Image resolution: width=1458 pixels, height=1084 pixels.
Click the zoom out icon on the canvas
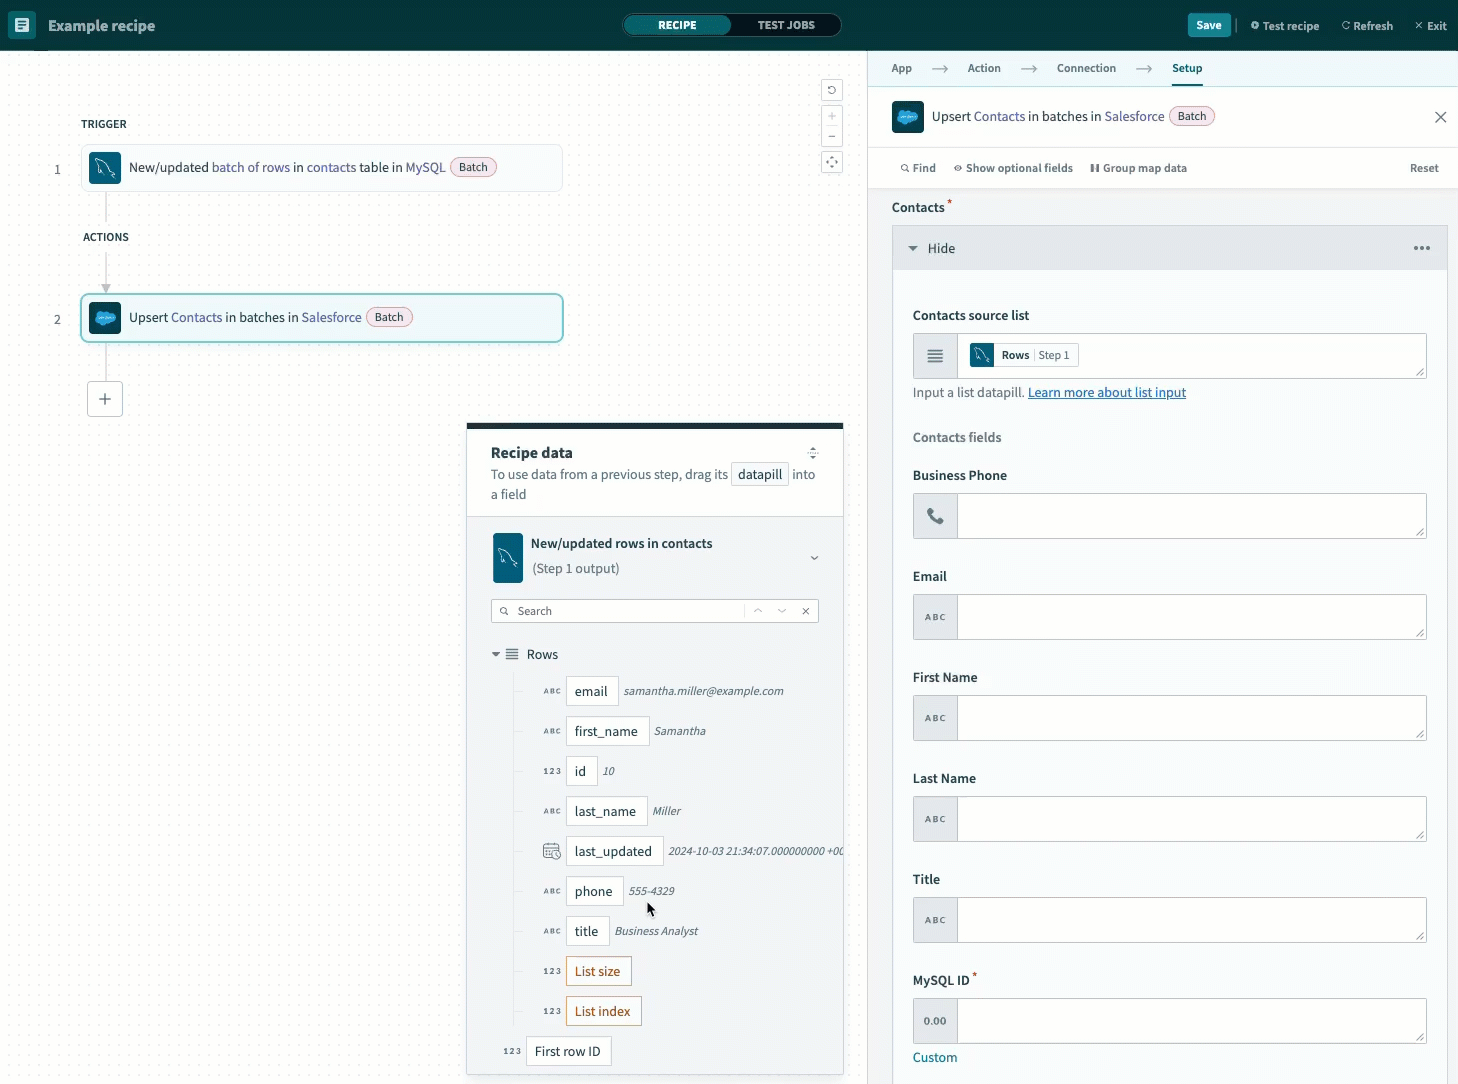click(832, 137)
